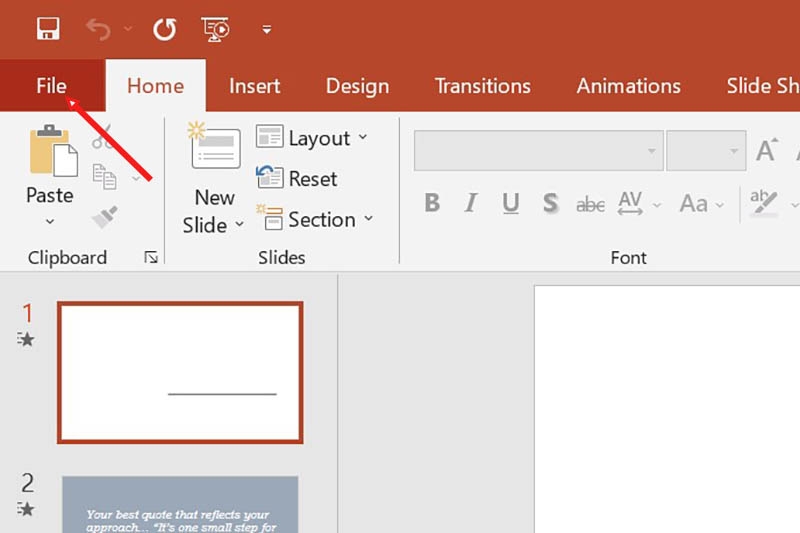Click the Format Painter brush icon
800x533 pixels.
click(105, 217)
